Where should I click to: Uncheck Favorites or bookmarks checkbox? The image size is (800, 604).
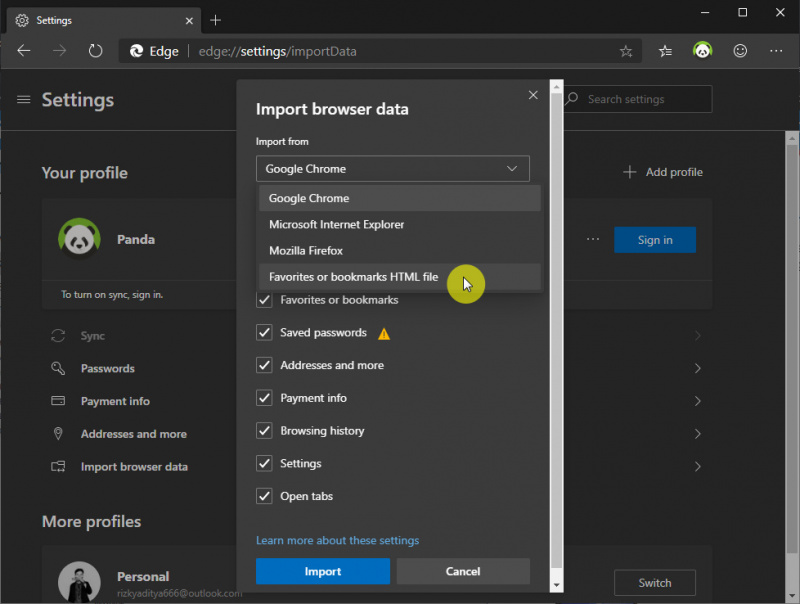click(x=264, y=300)
